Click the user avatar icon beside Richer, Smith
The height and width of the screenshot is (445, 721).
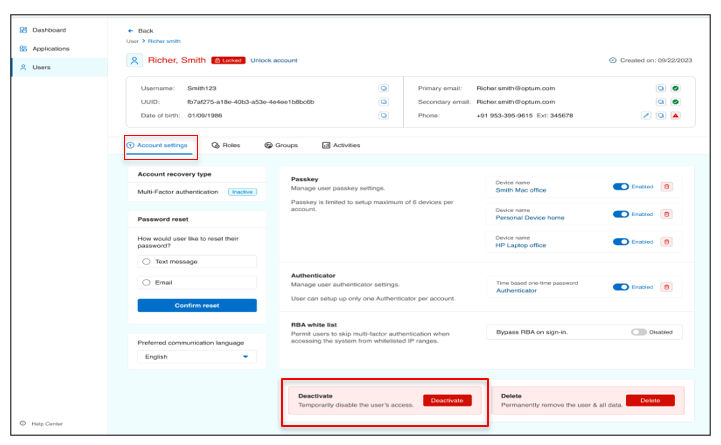[134, 60]
